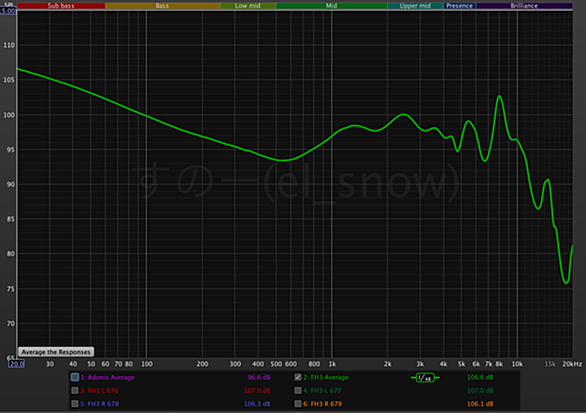This screenshot has height=413, width=586.
Task: Enable the Adonis Average trace checkbox
Action: click(x=75, y=377)
